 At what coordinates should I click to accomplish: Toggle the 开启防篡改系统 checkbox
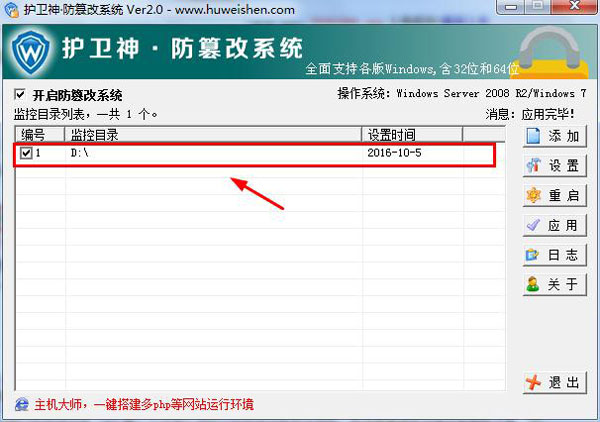coord(20,95)
